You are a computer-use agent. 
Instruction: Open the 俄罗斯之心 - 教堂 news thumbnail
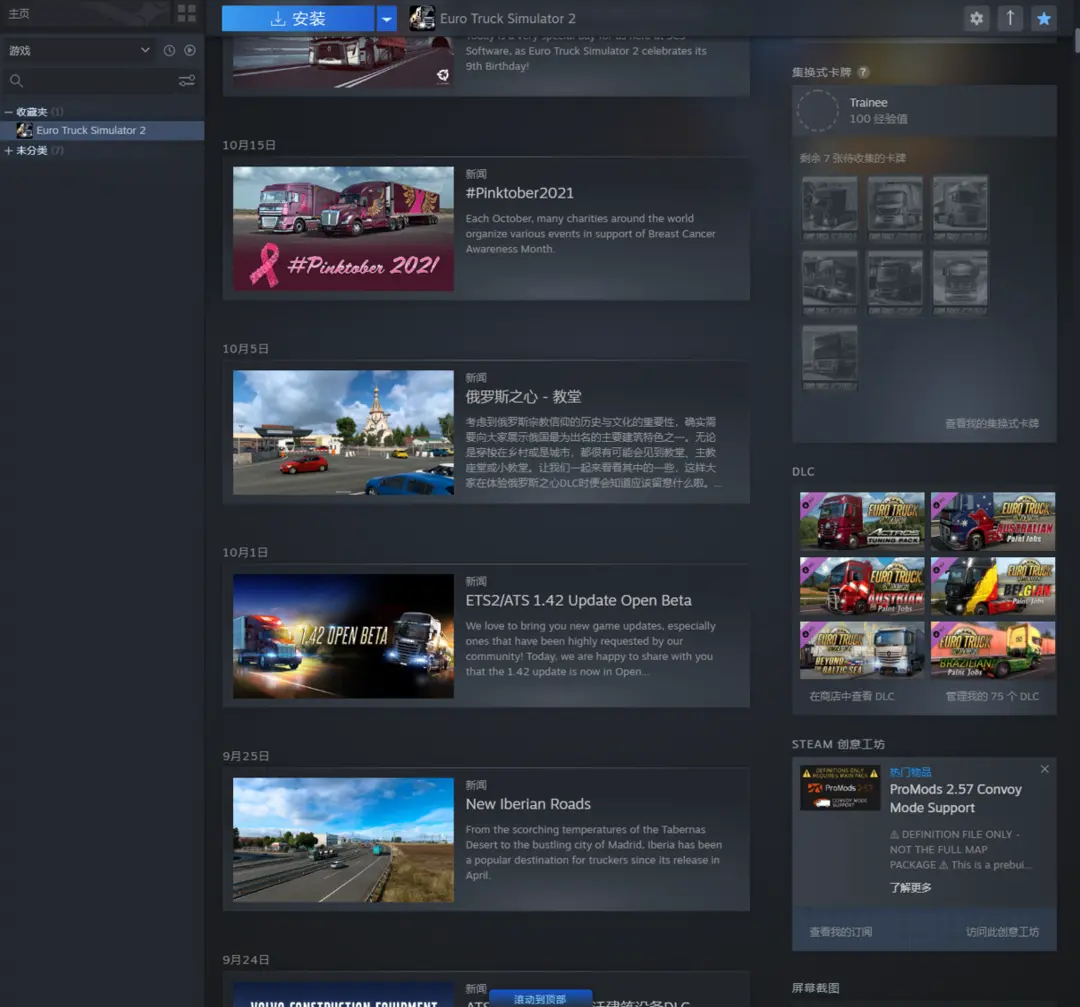tap(343, 432)
